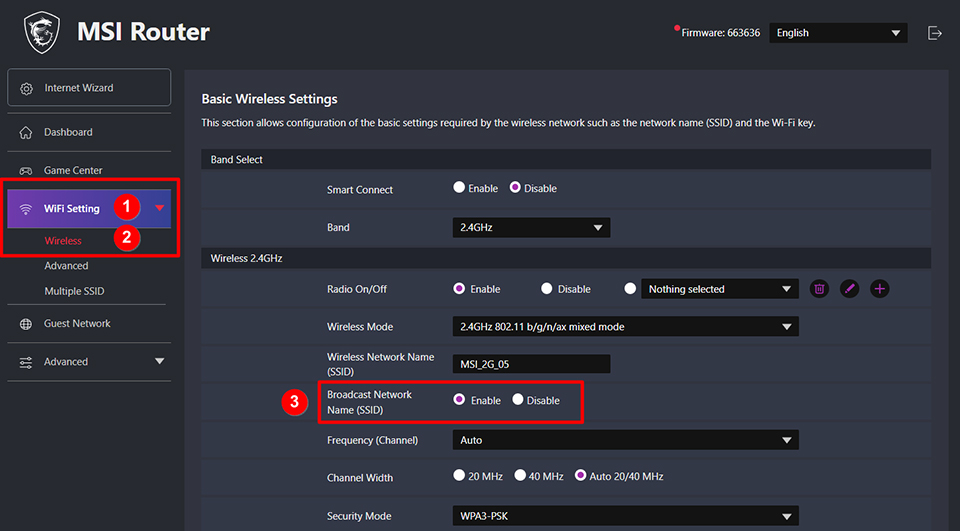Select Enable for Radio On/Off
This screenshot has width=960, height=531.
coord(459,288)
